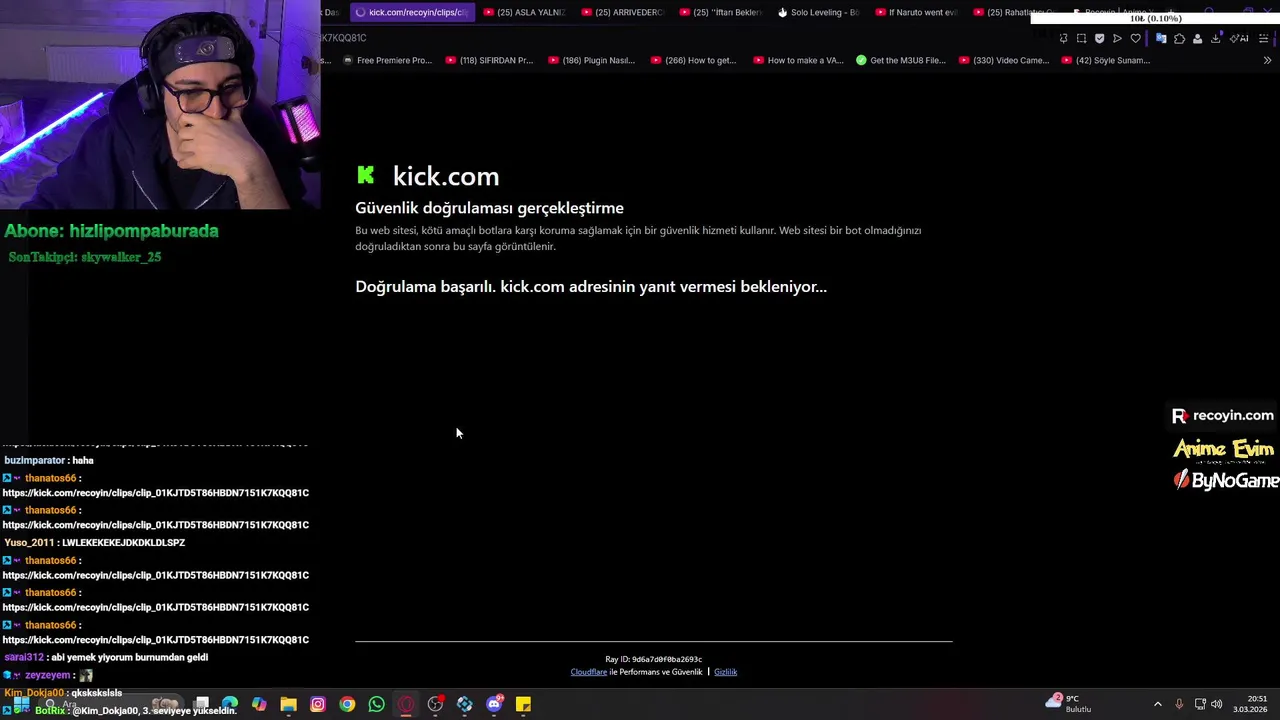Open Copilot from the taskbar
This screenshot has height=720, width=1280.
coord(259,704)
